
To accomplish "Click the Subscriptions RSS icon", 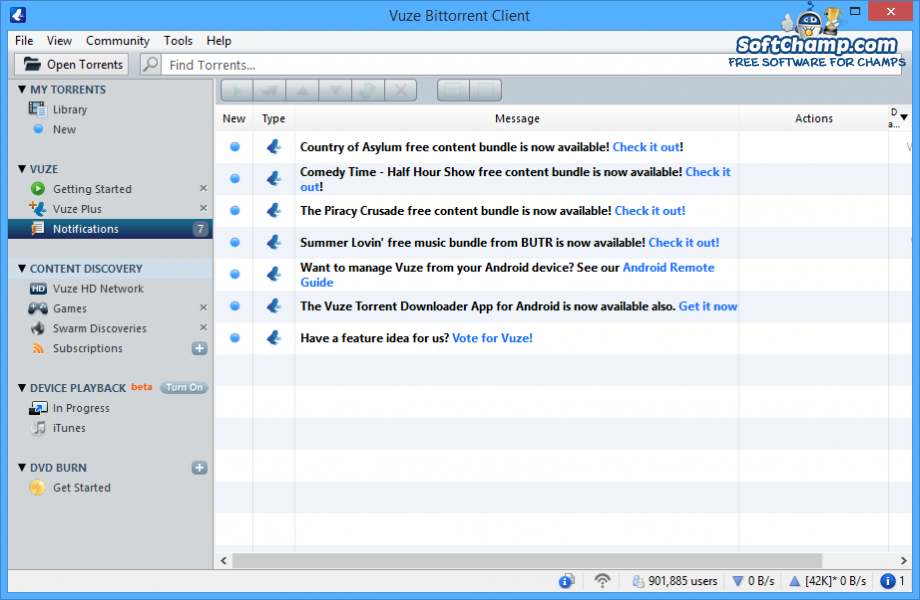I will click(x=38, y=348).
